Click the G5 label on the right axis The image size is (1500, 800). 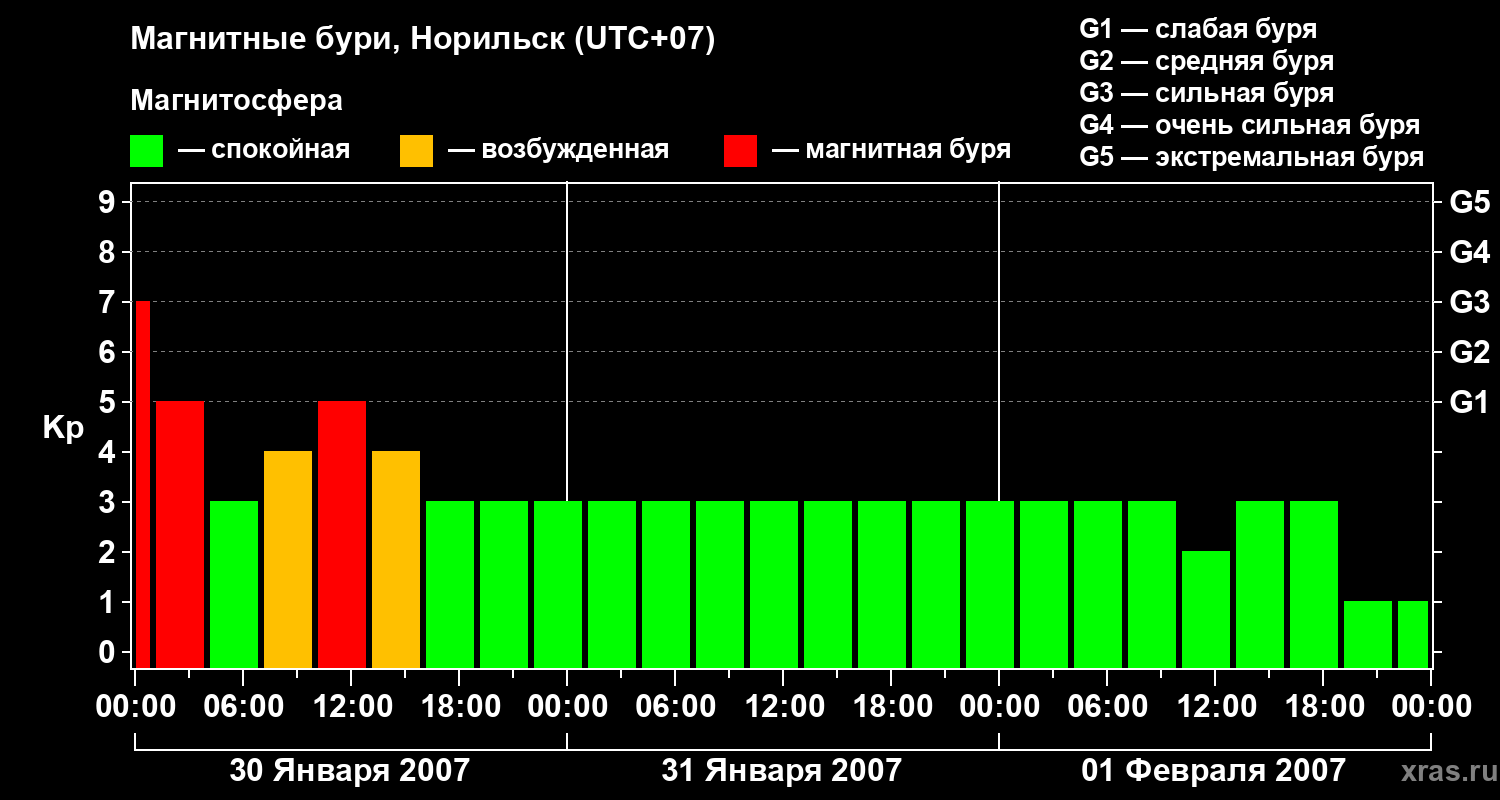coord(1469,202)
